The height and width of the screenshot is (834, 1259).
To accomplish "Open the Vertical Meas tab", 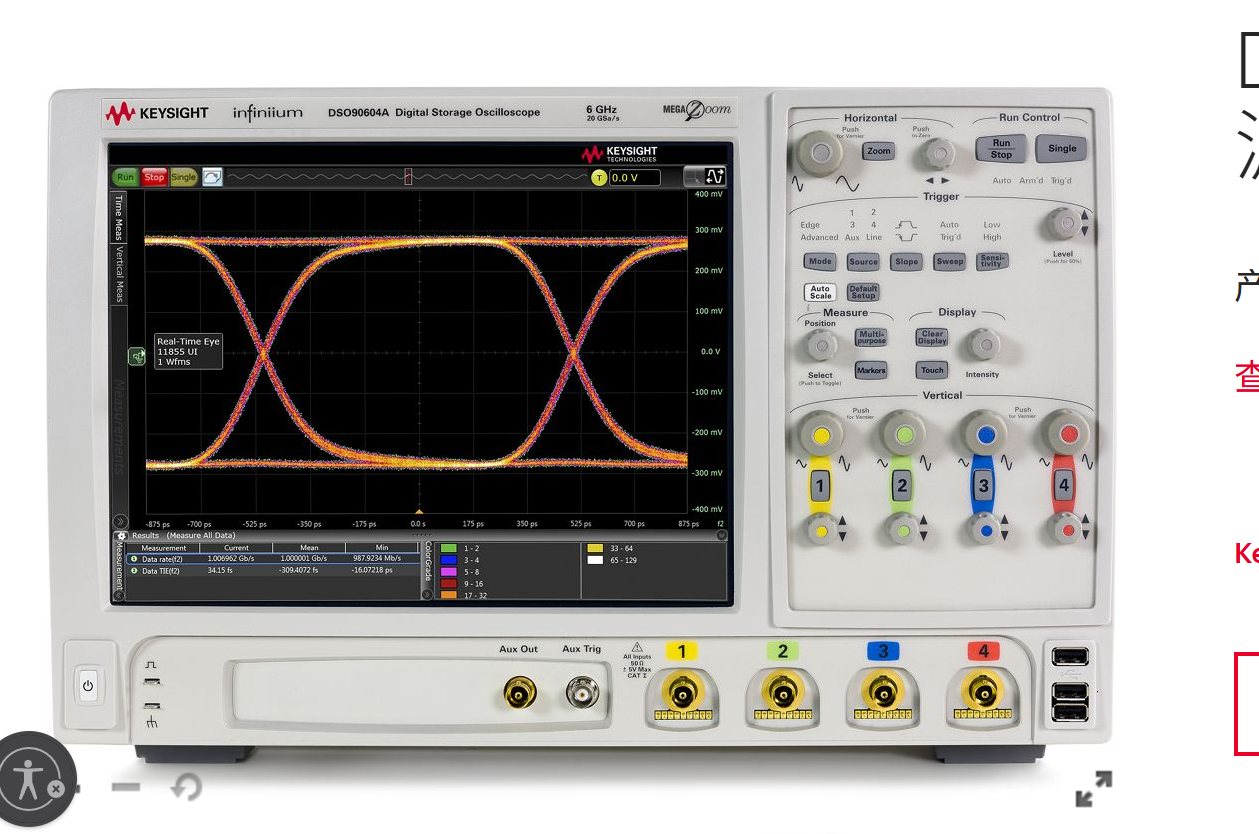I will pyautogui.click(x=118, y=274).
